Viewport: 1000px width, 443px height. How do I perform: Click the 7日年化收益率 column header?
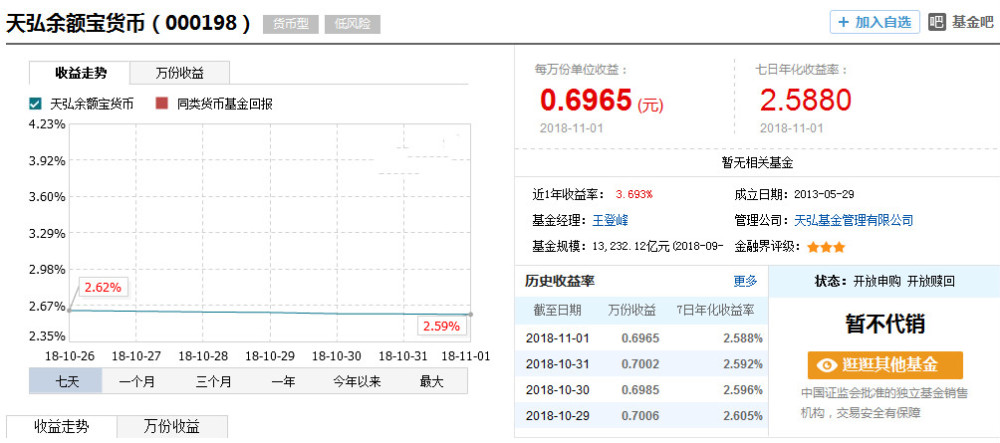(716, 310)
